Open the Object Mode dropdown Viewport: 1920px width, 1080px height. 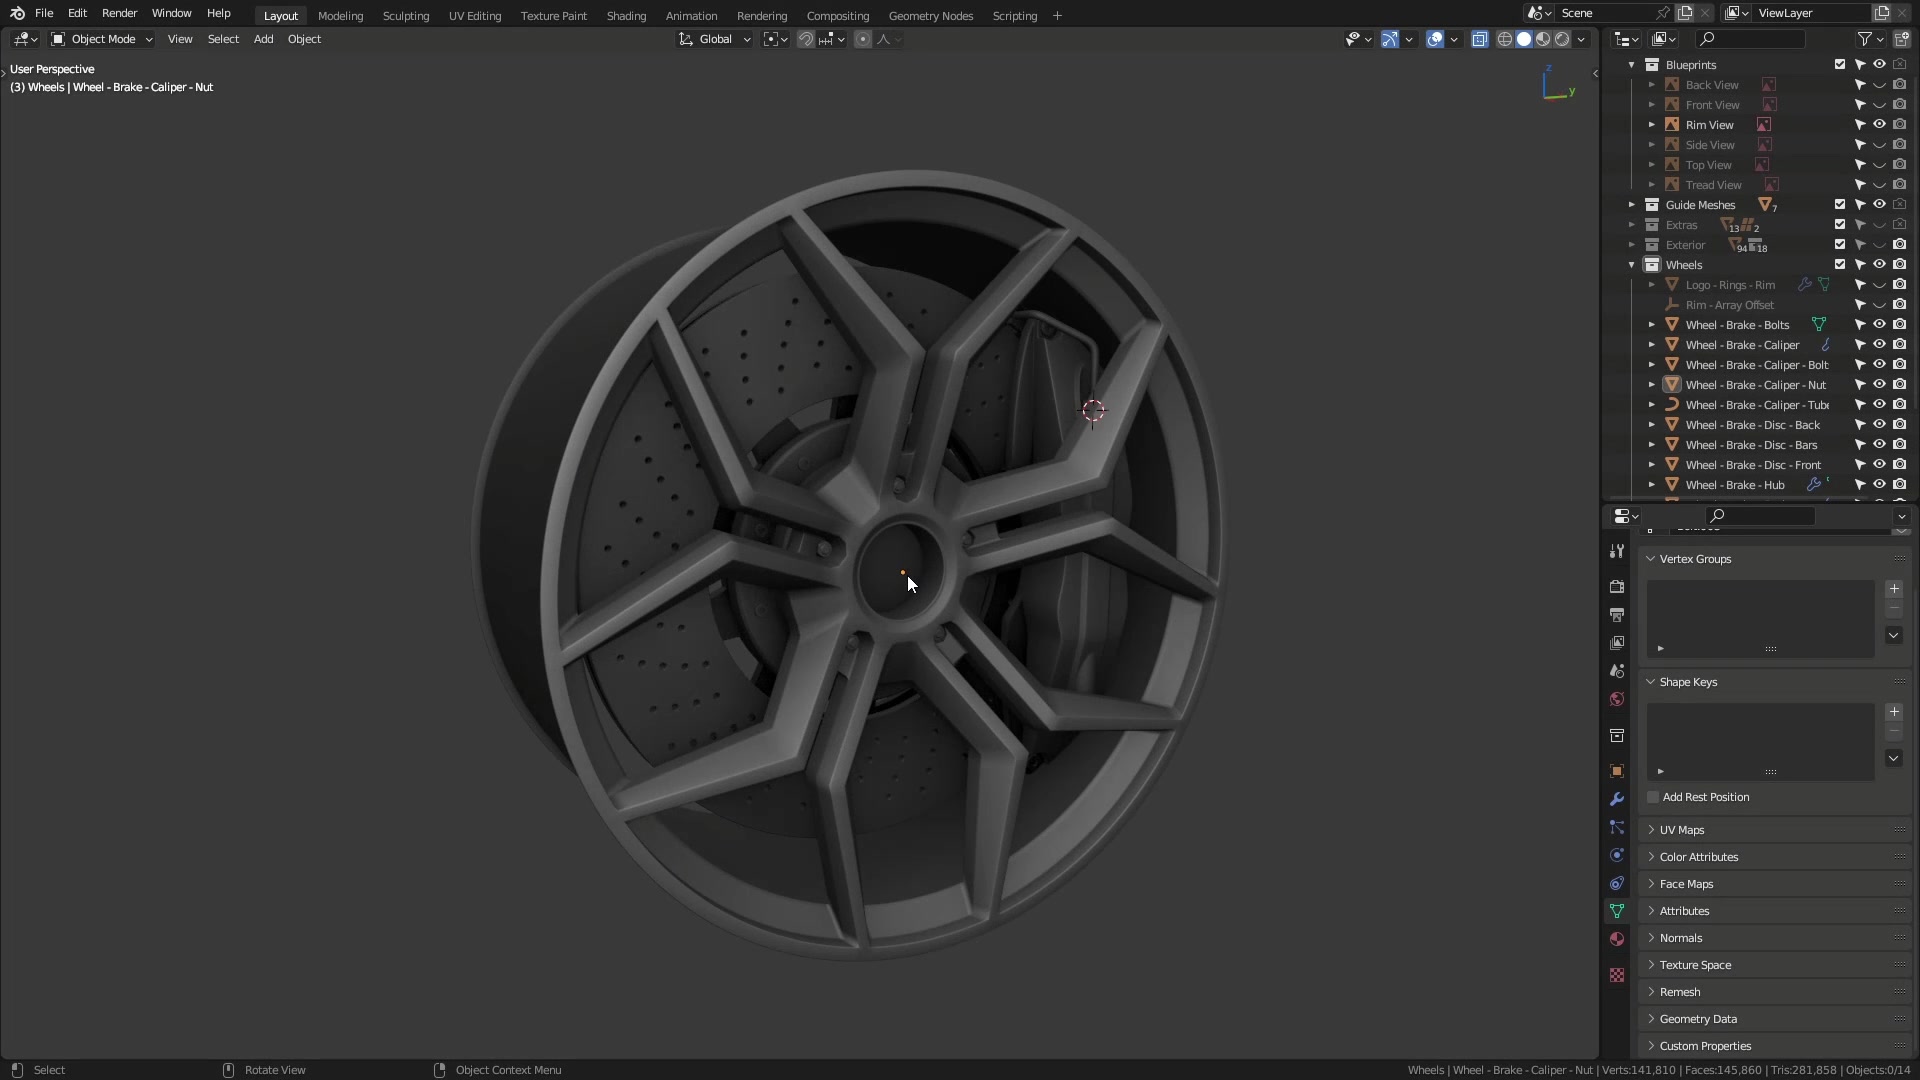(x=102, y=39)
